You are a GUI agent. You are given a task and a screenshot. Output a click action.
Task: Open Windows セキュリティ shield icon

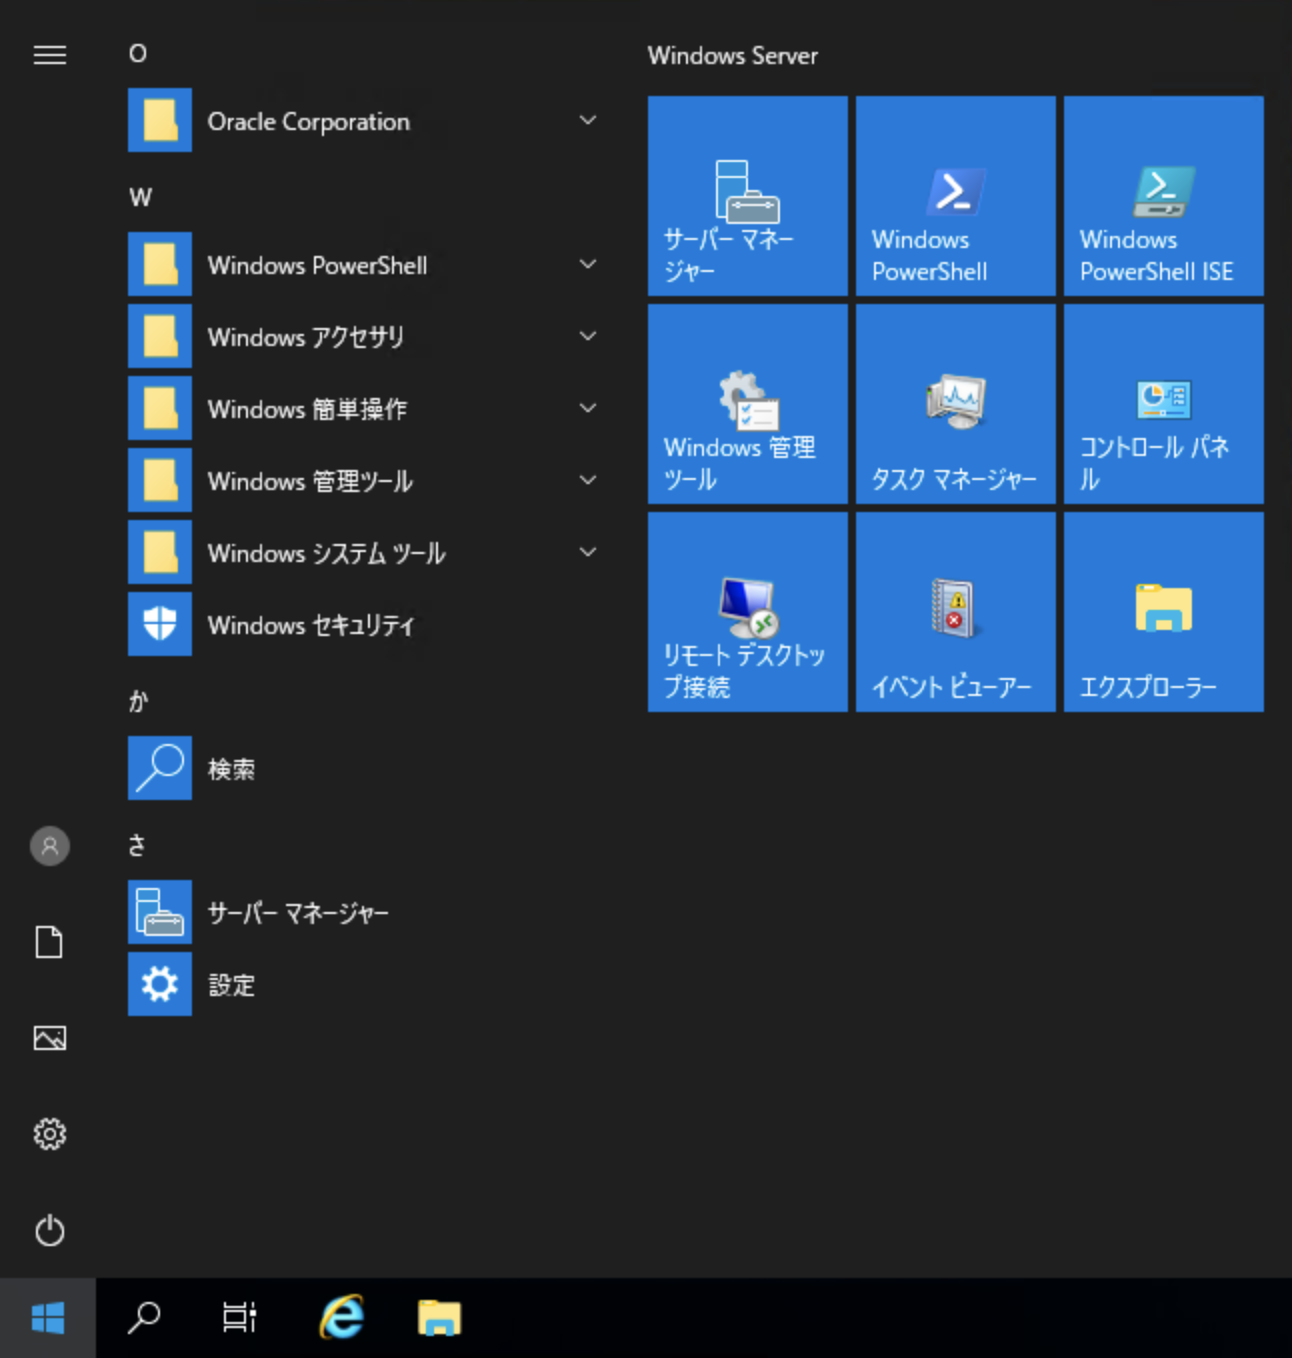pos(160,624)
